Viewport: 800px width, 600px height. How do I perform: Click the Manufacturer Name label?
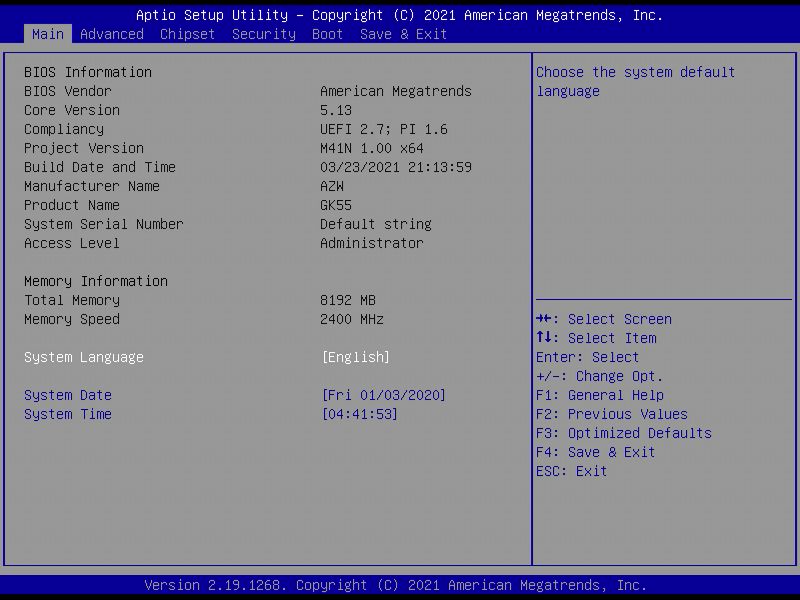(x=92, y=186)
